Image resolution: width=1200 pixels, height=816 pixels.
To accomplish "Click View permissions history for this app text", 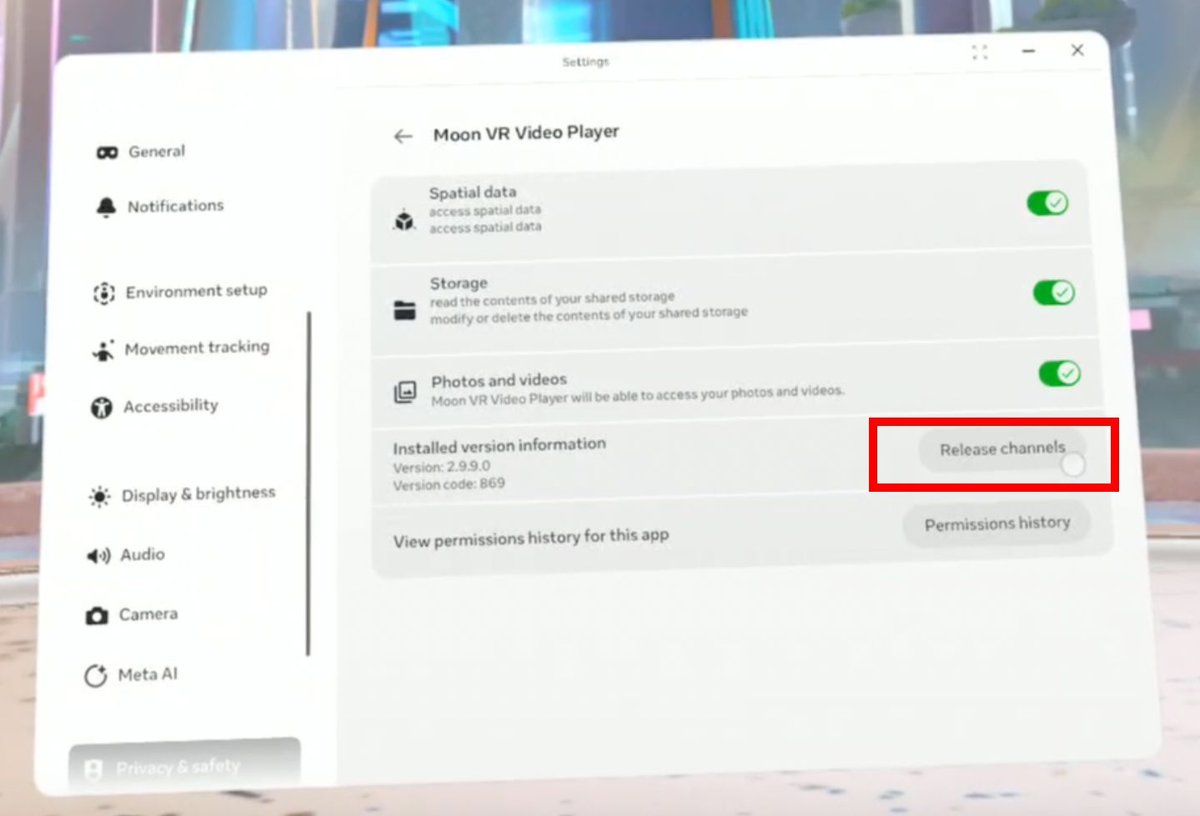I will point(531,537).
